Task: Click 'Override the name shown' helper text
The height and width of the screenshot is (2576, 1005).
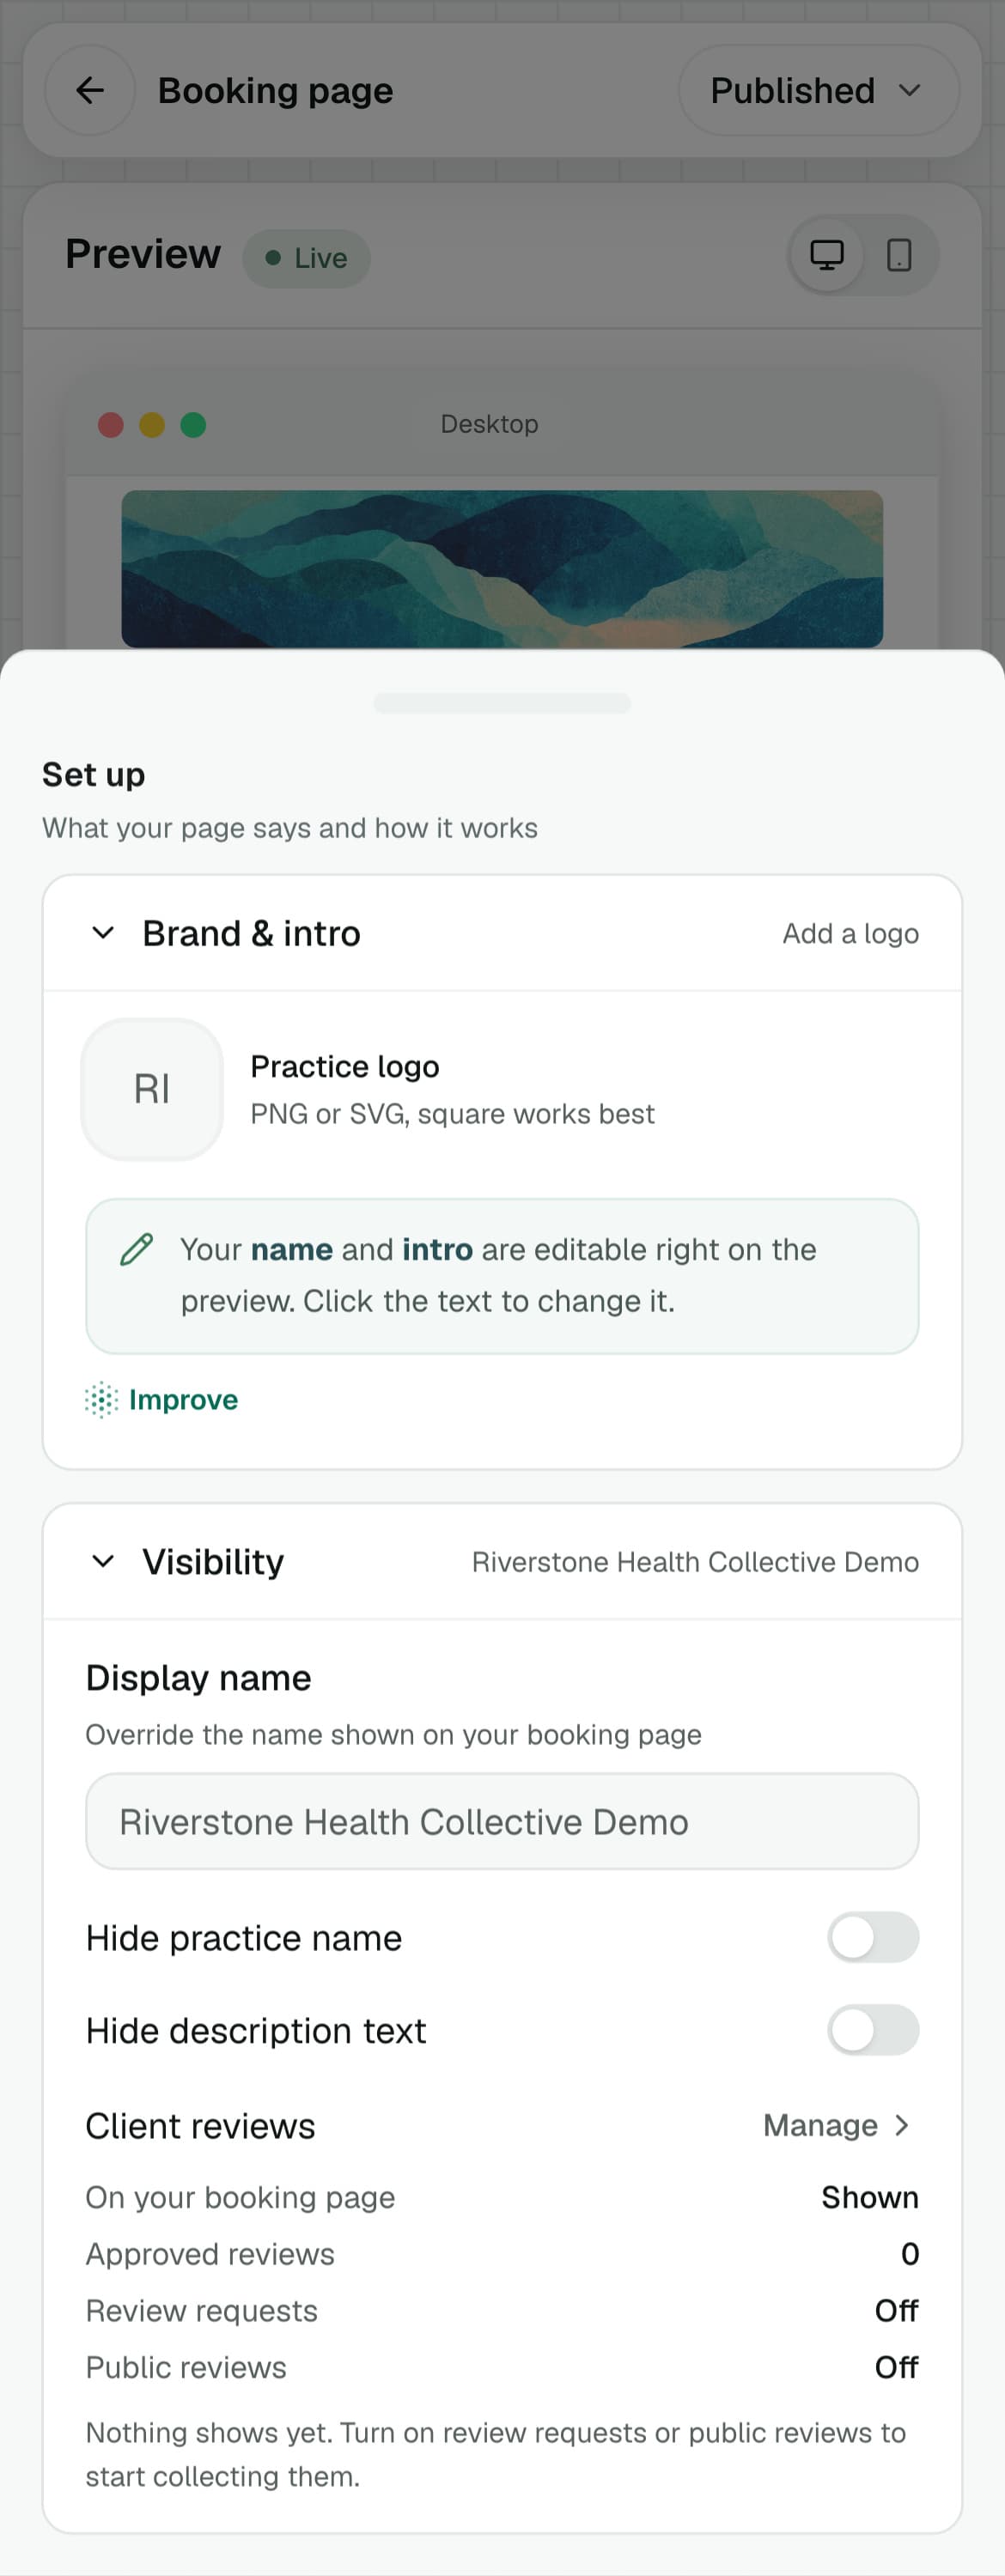Action: click(x=393, y=1734)
